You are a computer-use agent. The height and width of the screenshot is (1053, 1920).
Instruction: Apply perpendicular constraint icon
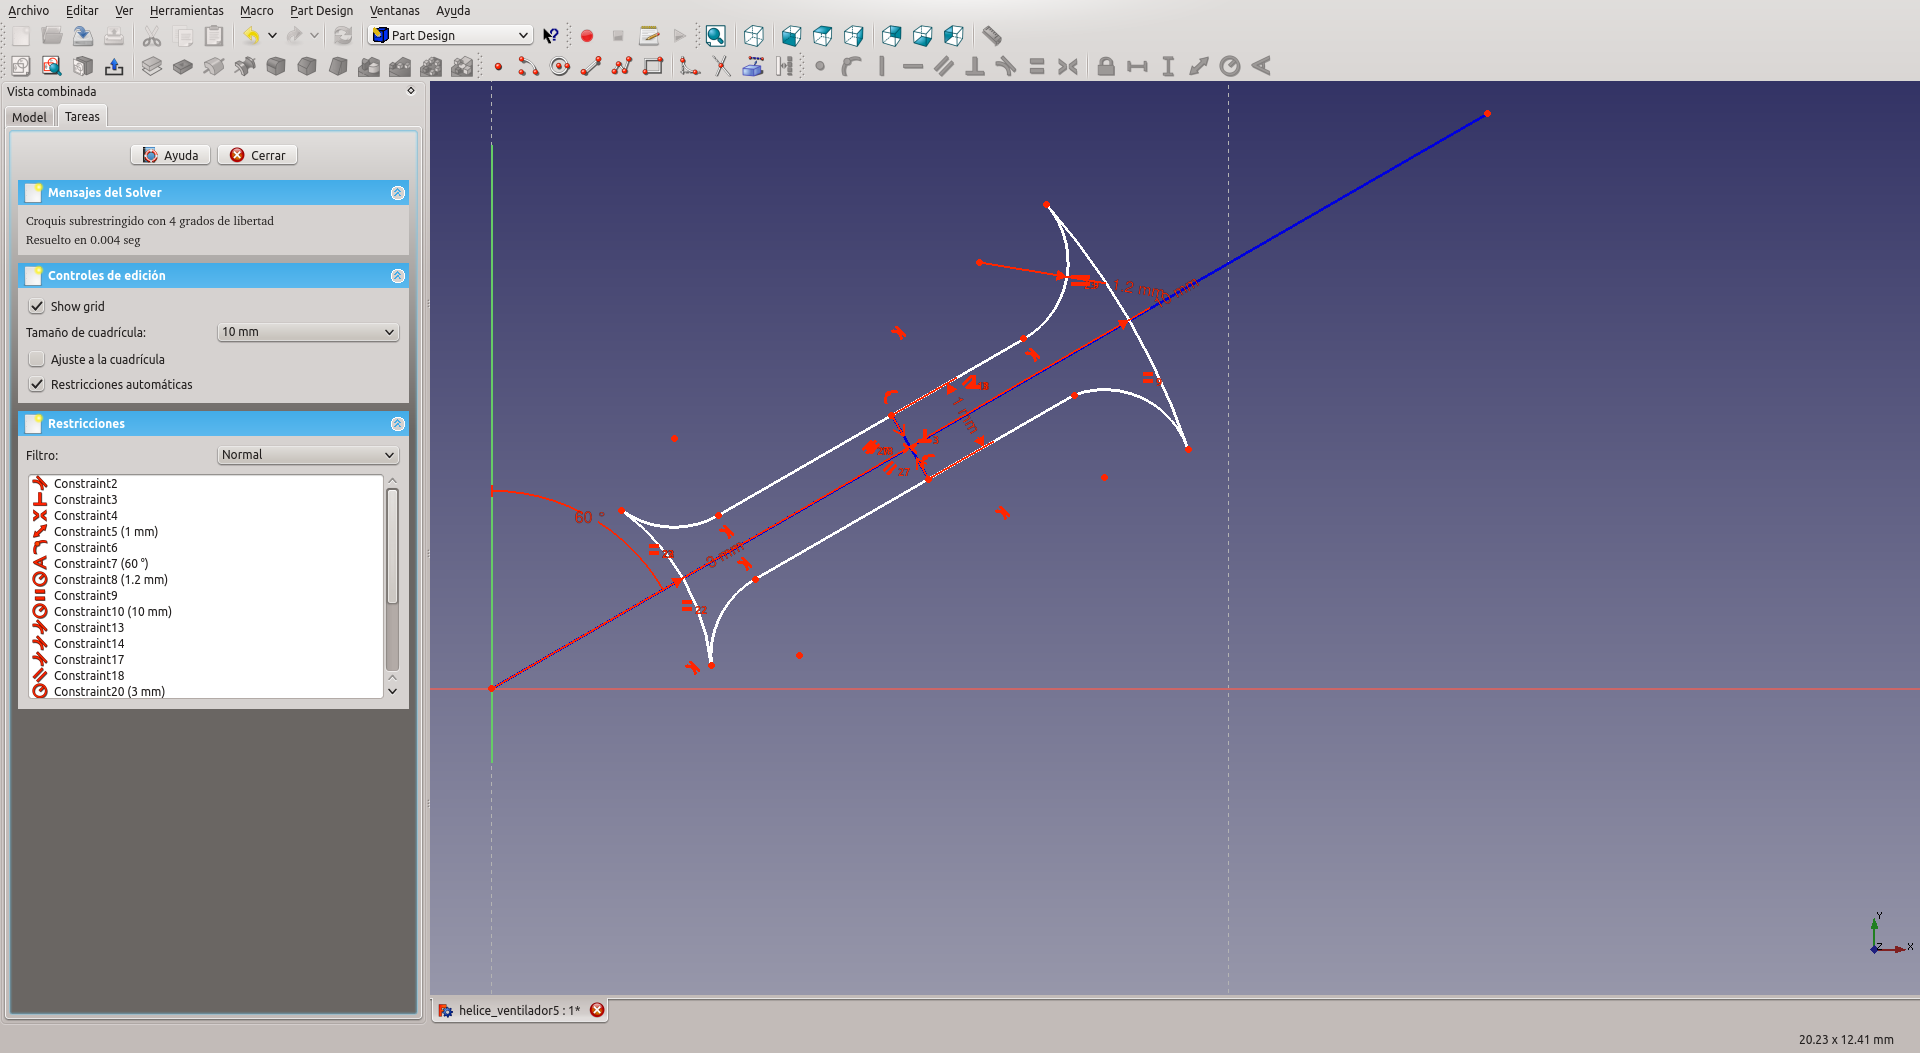(975, 67)
